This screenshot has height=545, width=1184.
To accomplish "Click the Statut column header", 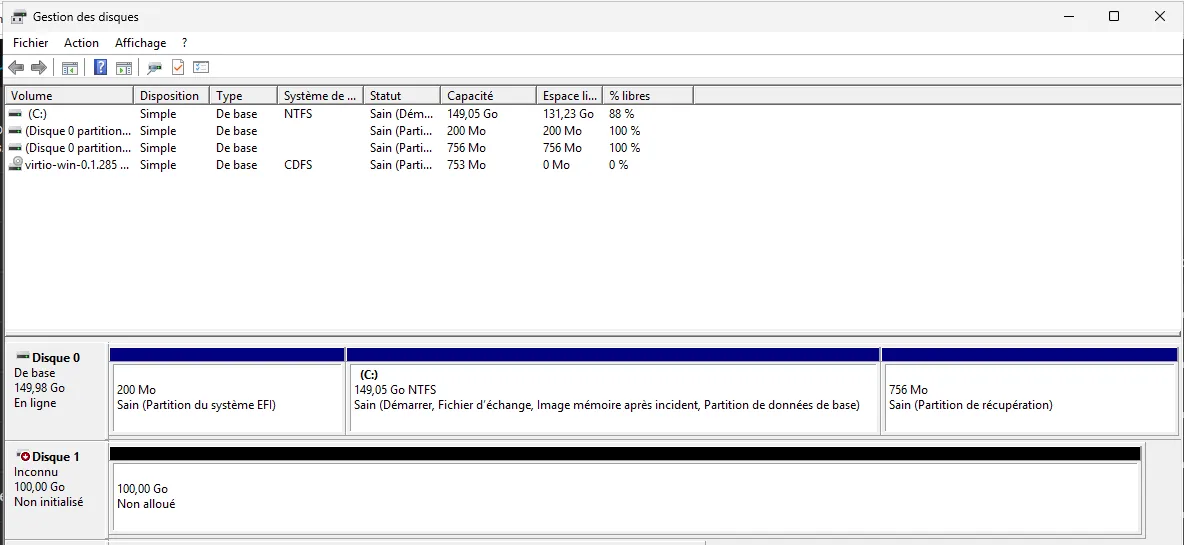I will tap(401, 96).
